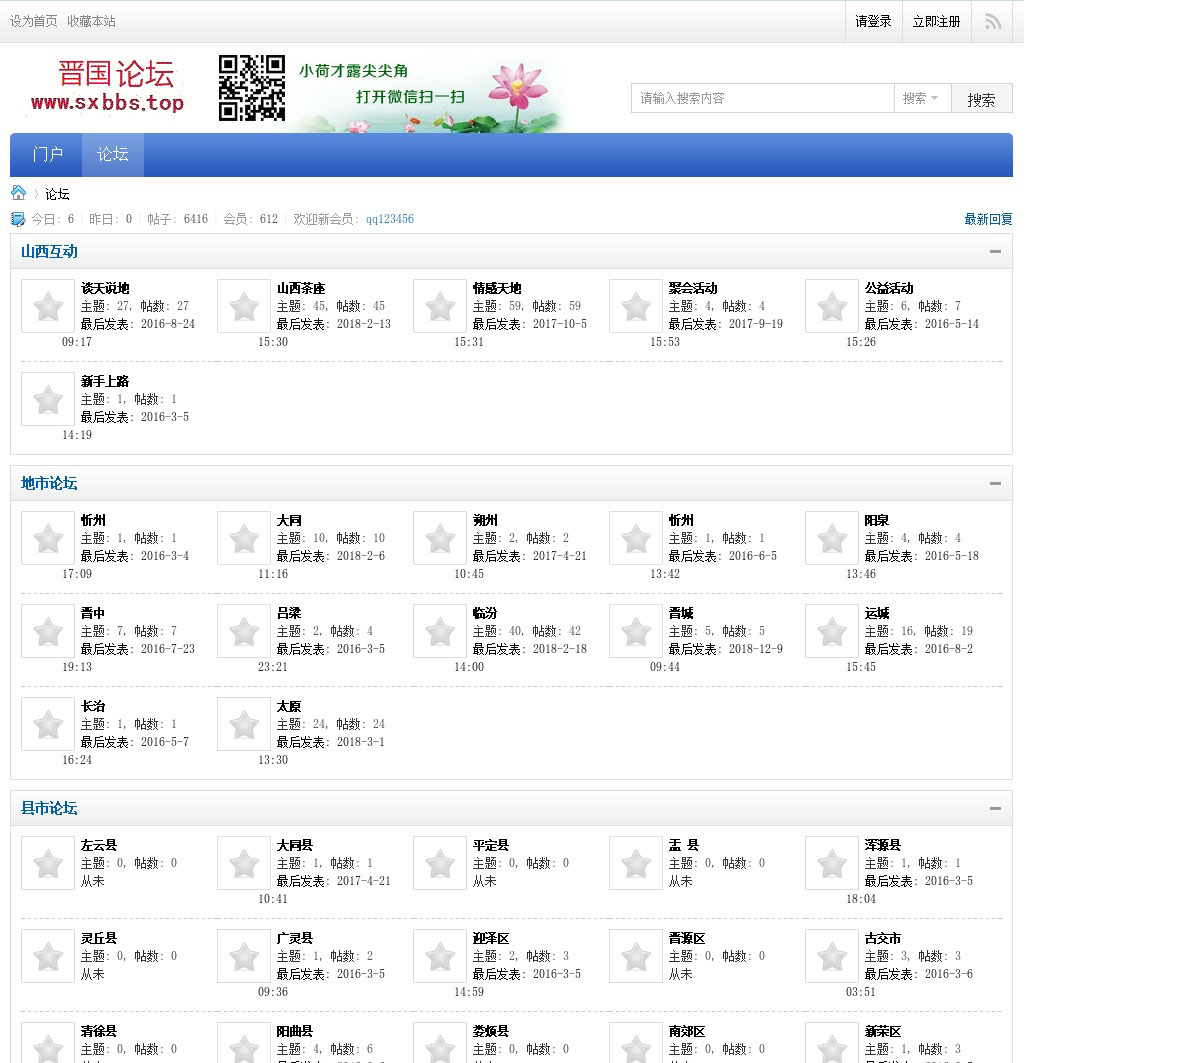Click the forum stats icon before 今日
Viewport: 1200px width, 1063px height.
(18, 219)
